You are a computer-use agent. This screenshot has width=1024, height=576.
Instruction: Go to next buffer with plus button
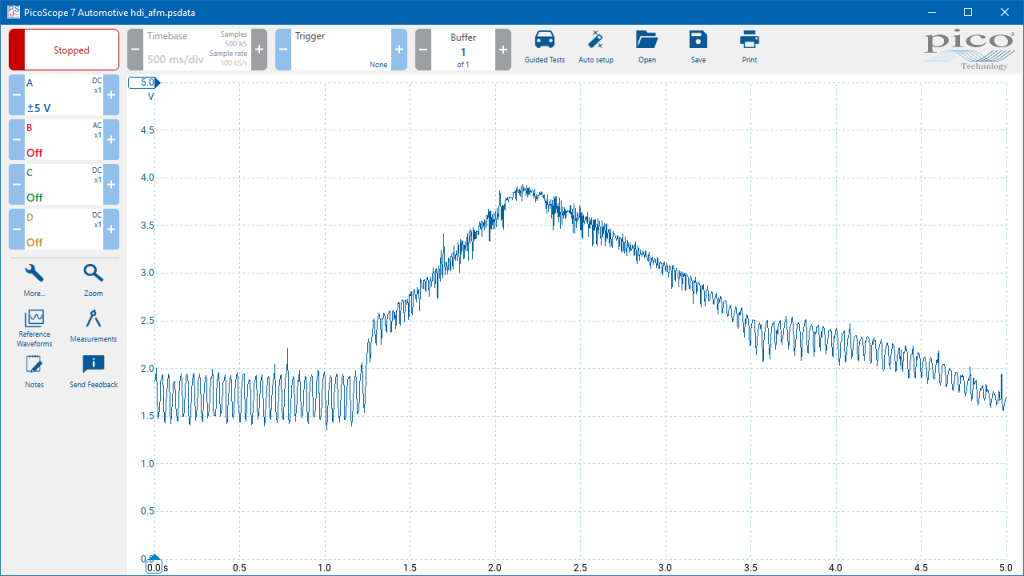pyautogui.click(x=503, y=50)
